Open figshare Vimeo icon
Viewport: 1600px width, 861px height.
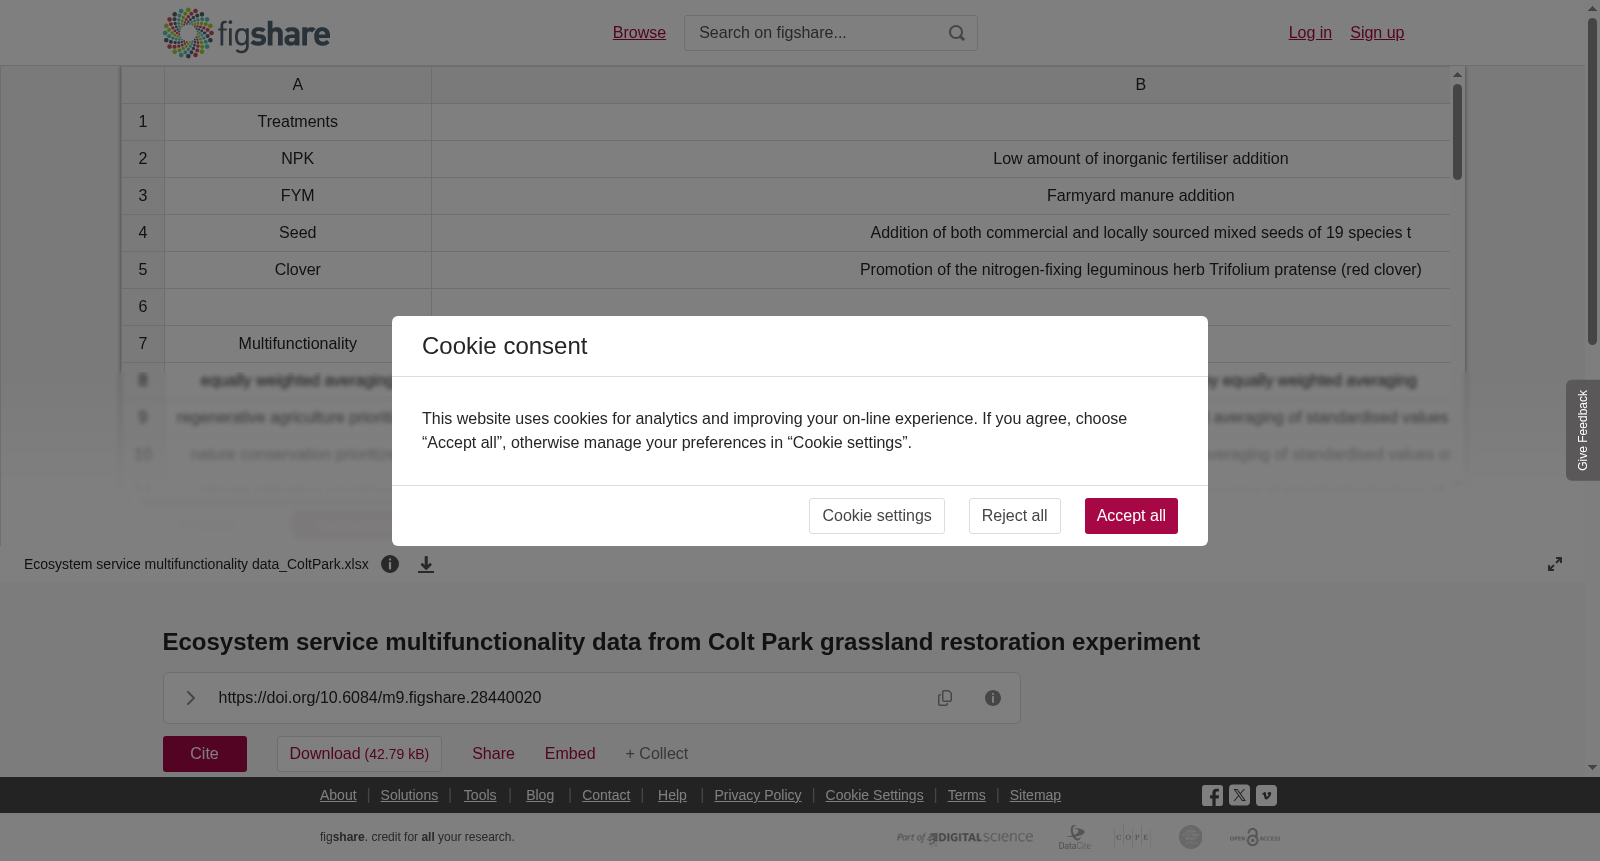coord(1266,796)
